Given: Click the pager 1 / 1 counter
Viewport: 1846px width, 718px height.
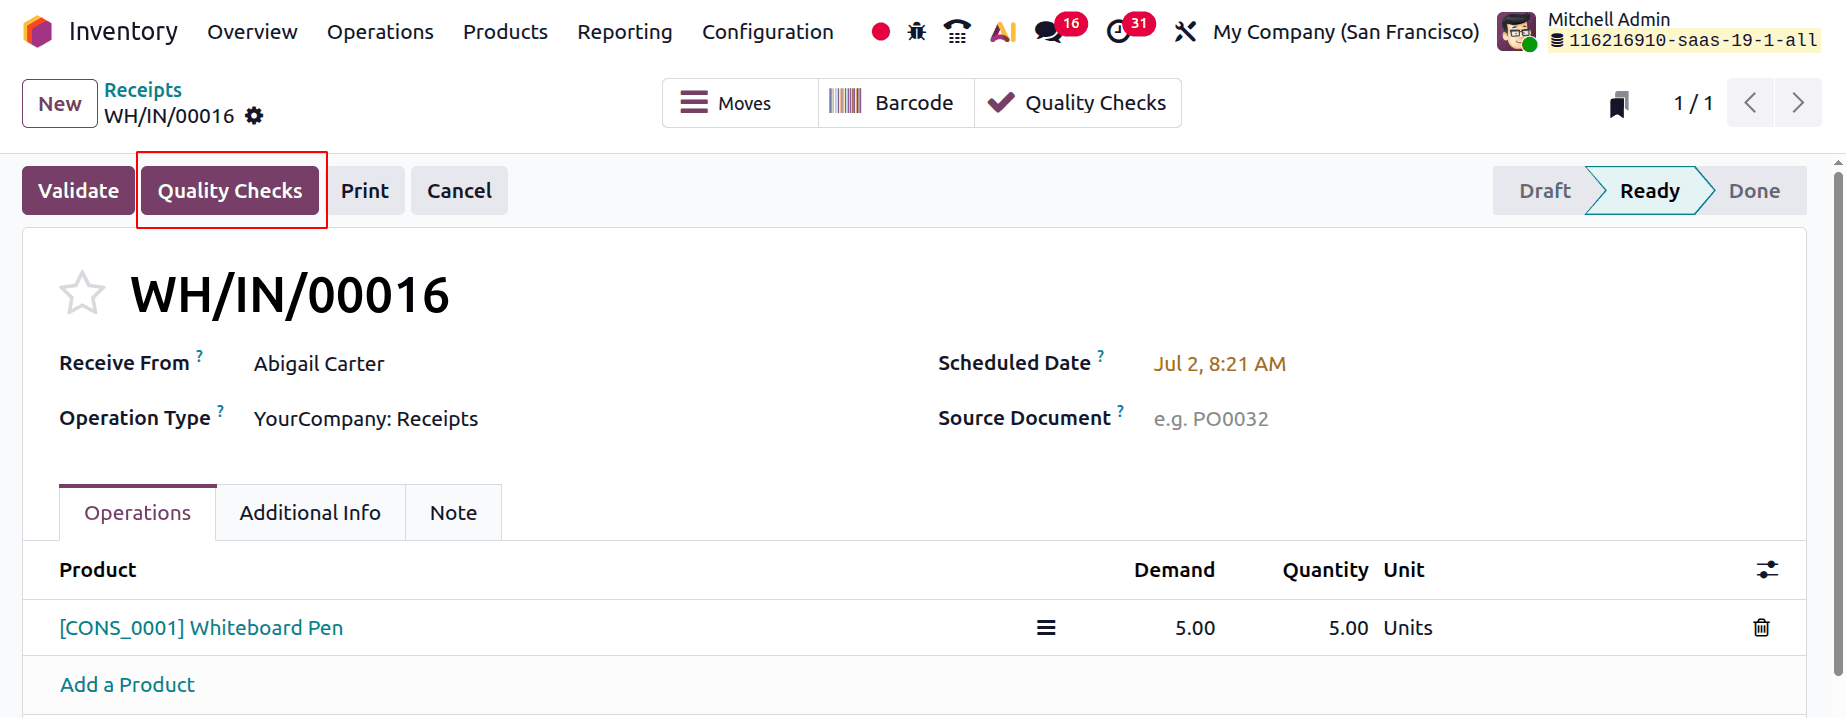Looking at the screenshot, I should [1693, 103].
